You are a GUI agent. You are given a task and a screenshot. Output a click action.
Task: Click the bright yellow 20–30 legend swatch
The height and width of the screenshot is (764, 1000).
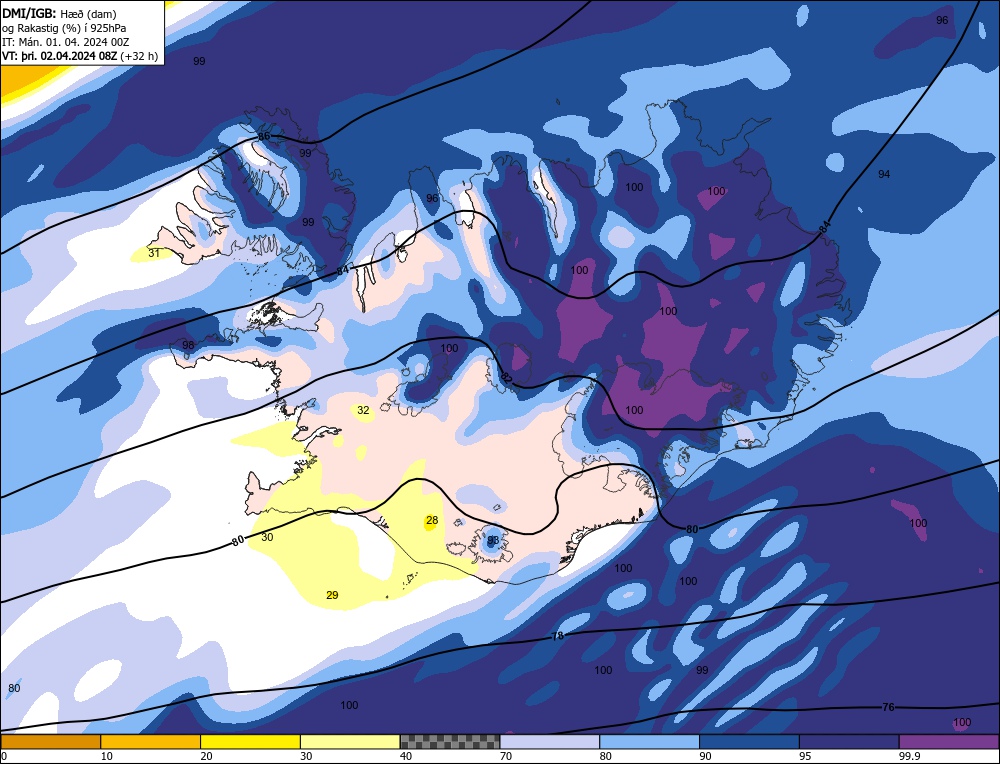tap(250, 742)
